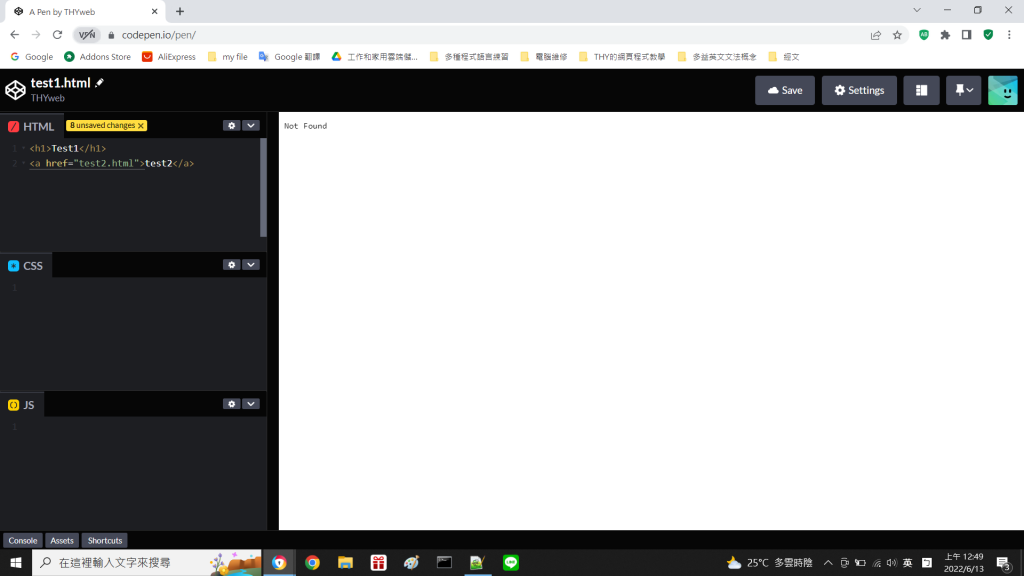This screenshot has width=1024, height=576.
Task: Select the JS editor tab
Action: point(22,405)
